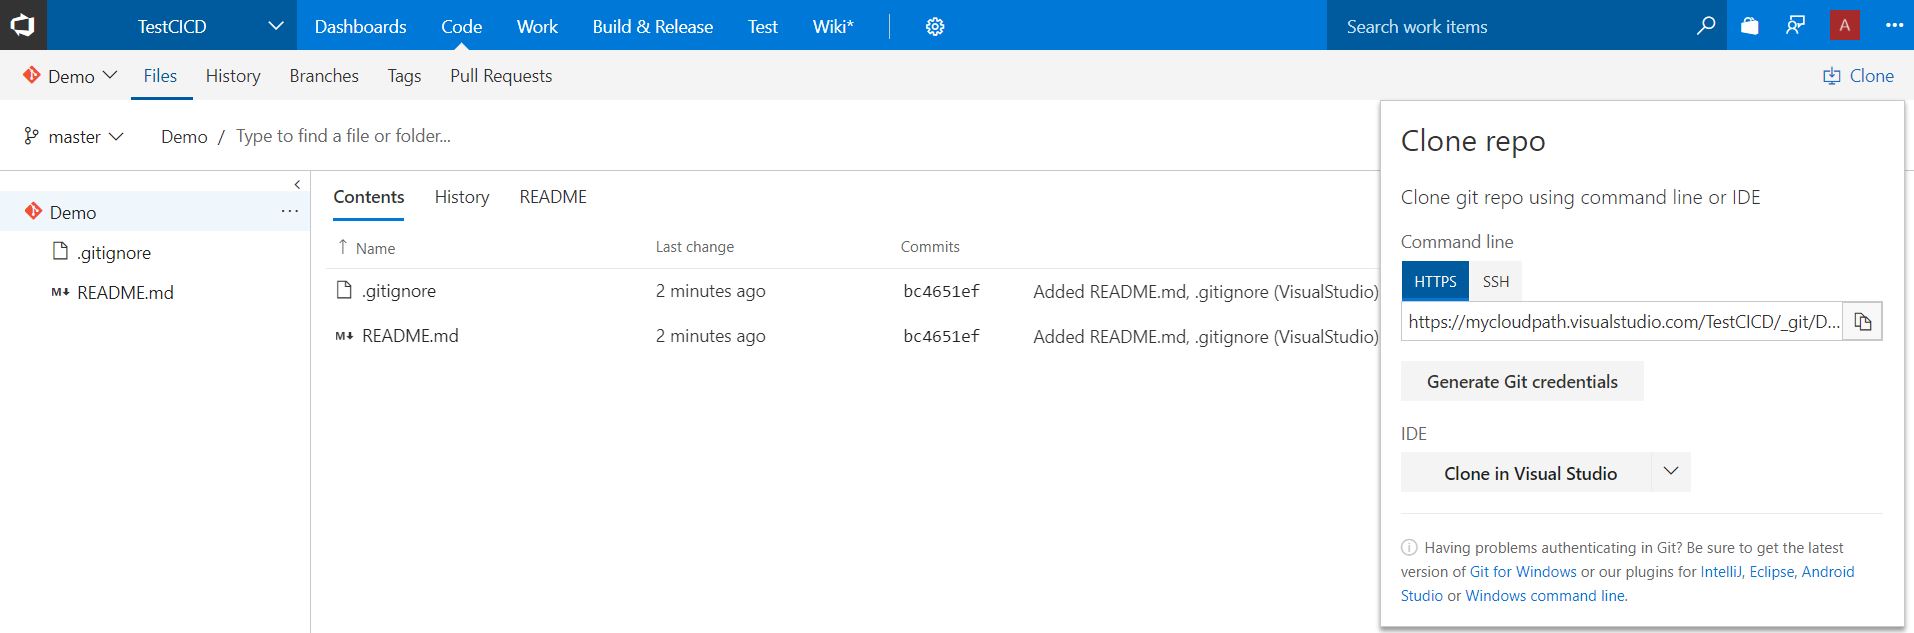Open the user avatar A menu

1845,26
